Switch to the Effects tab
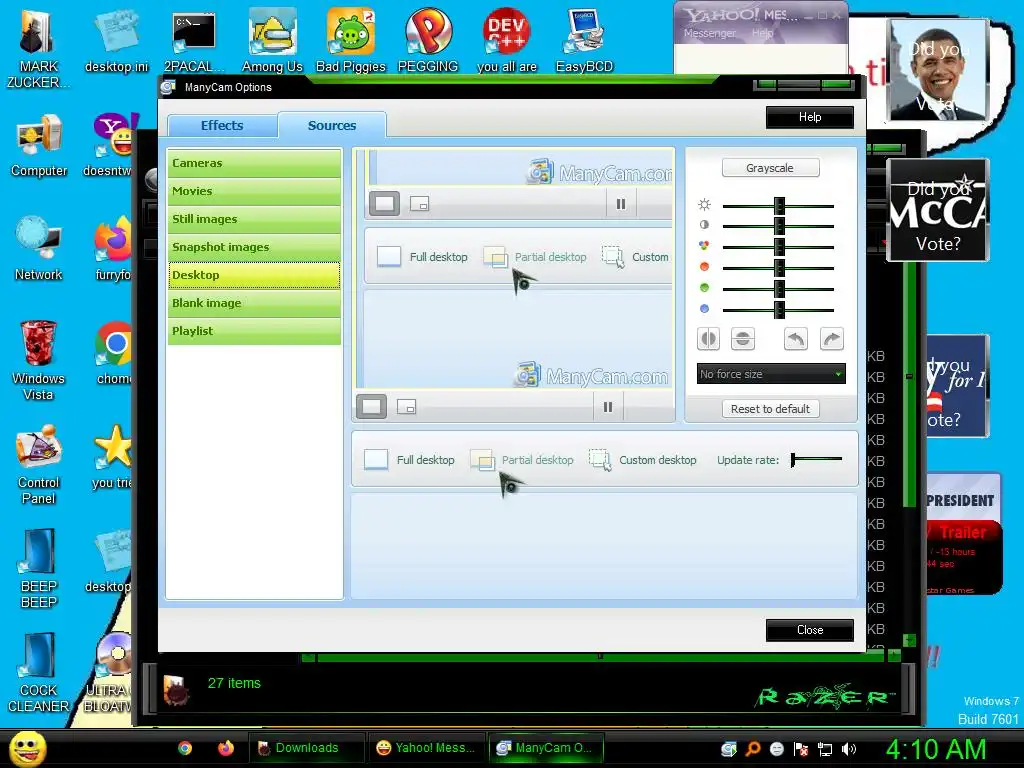The width and height of the screenshot is (1024, 768). point(222,125)
